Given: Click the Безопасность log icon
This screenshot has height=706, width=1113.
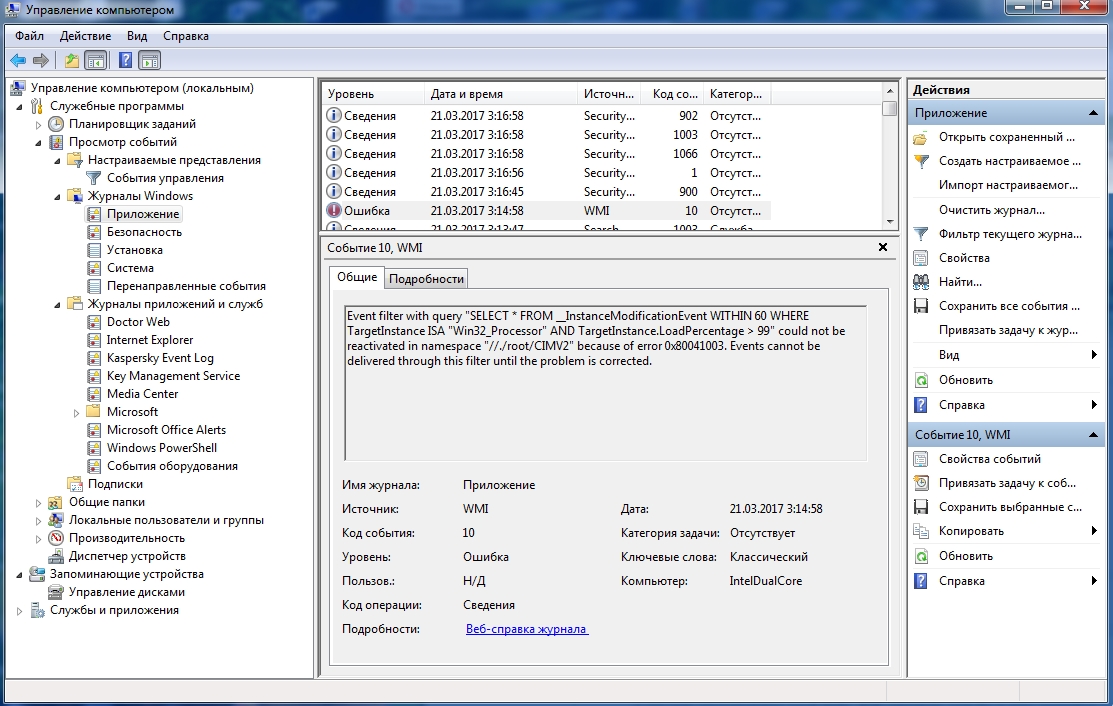Looking at the screenshot, I should point(94,232).
